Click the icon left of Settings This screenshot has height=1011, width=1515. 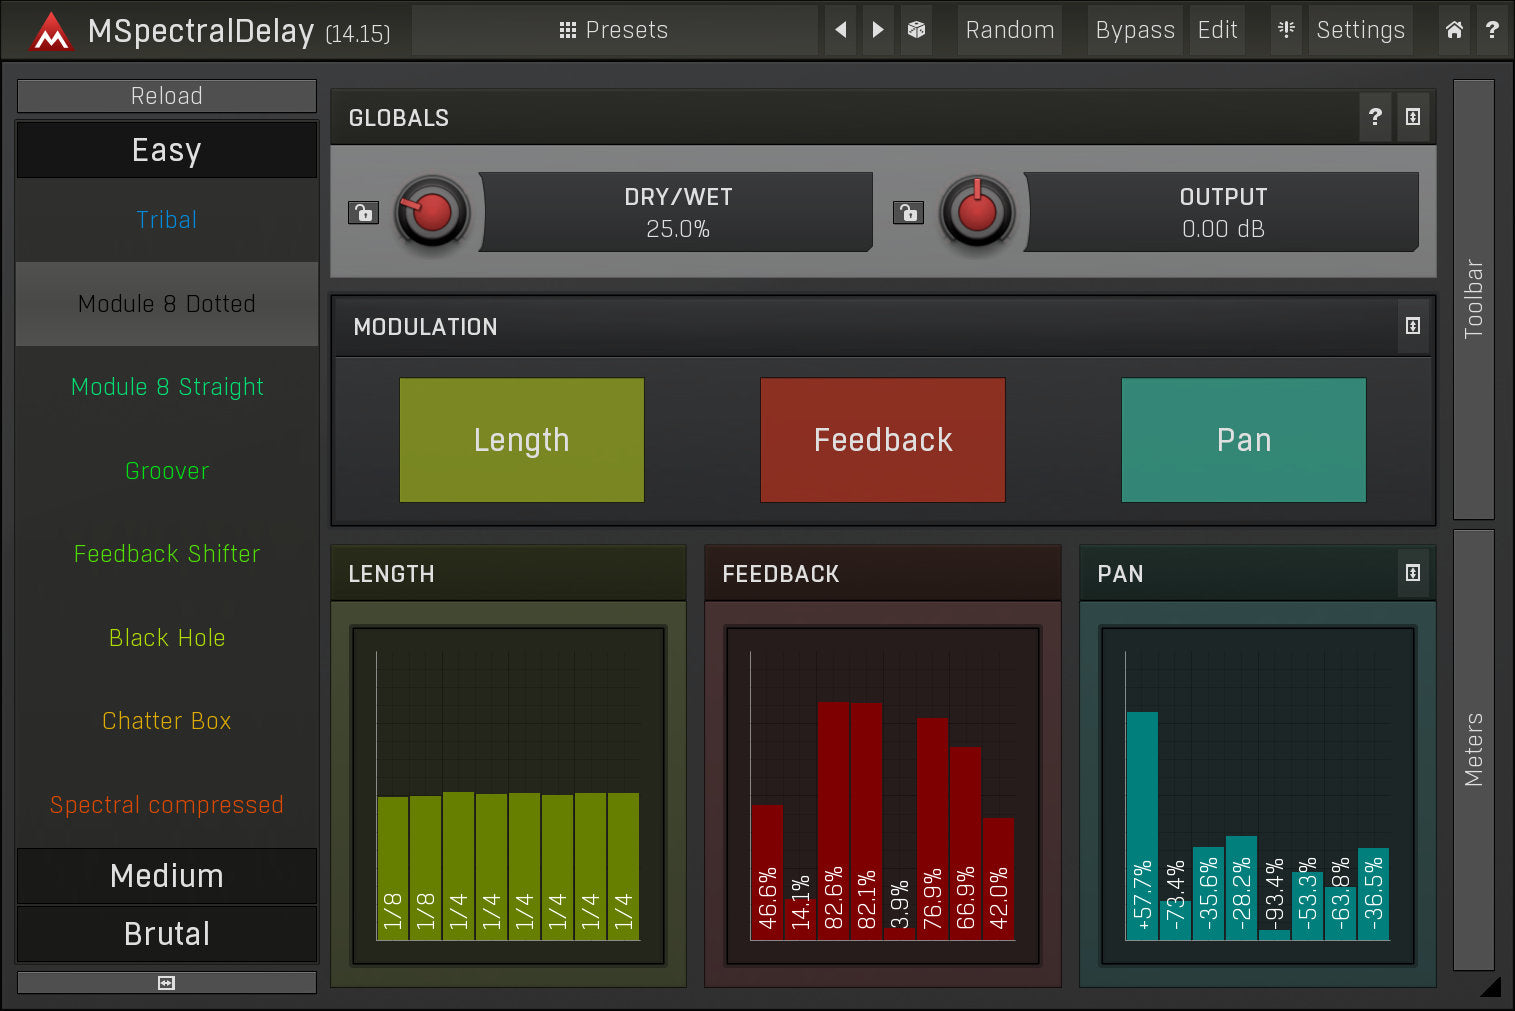[1286, 30]
